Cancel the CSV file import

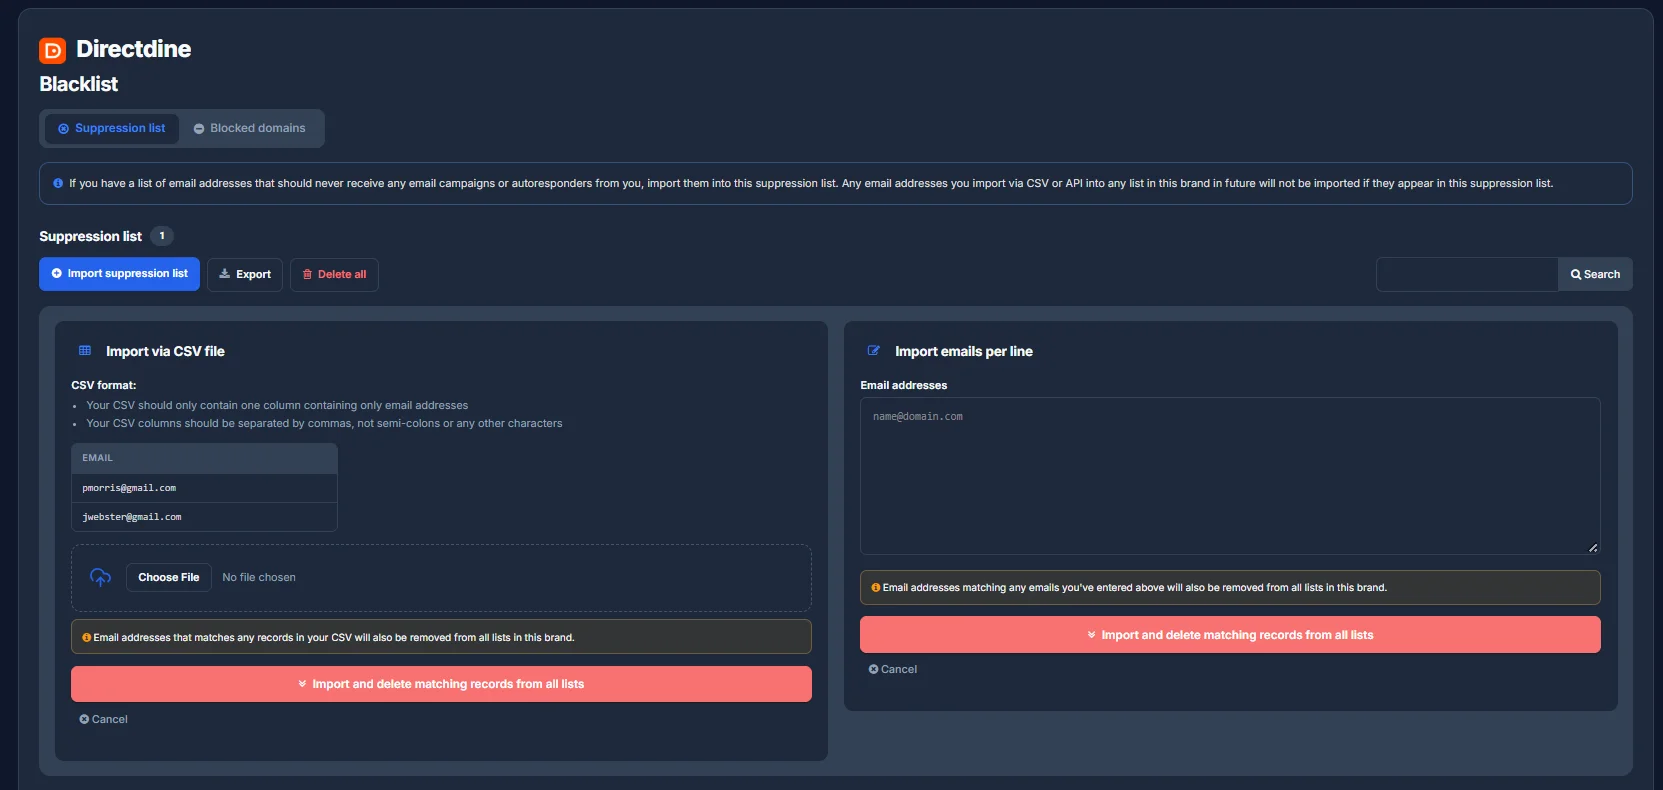[104, 719]
